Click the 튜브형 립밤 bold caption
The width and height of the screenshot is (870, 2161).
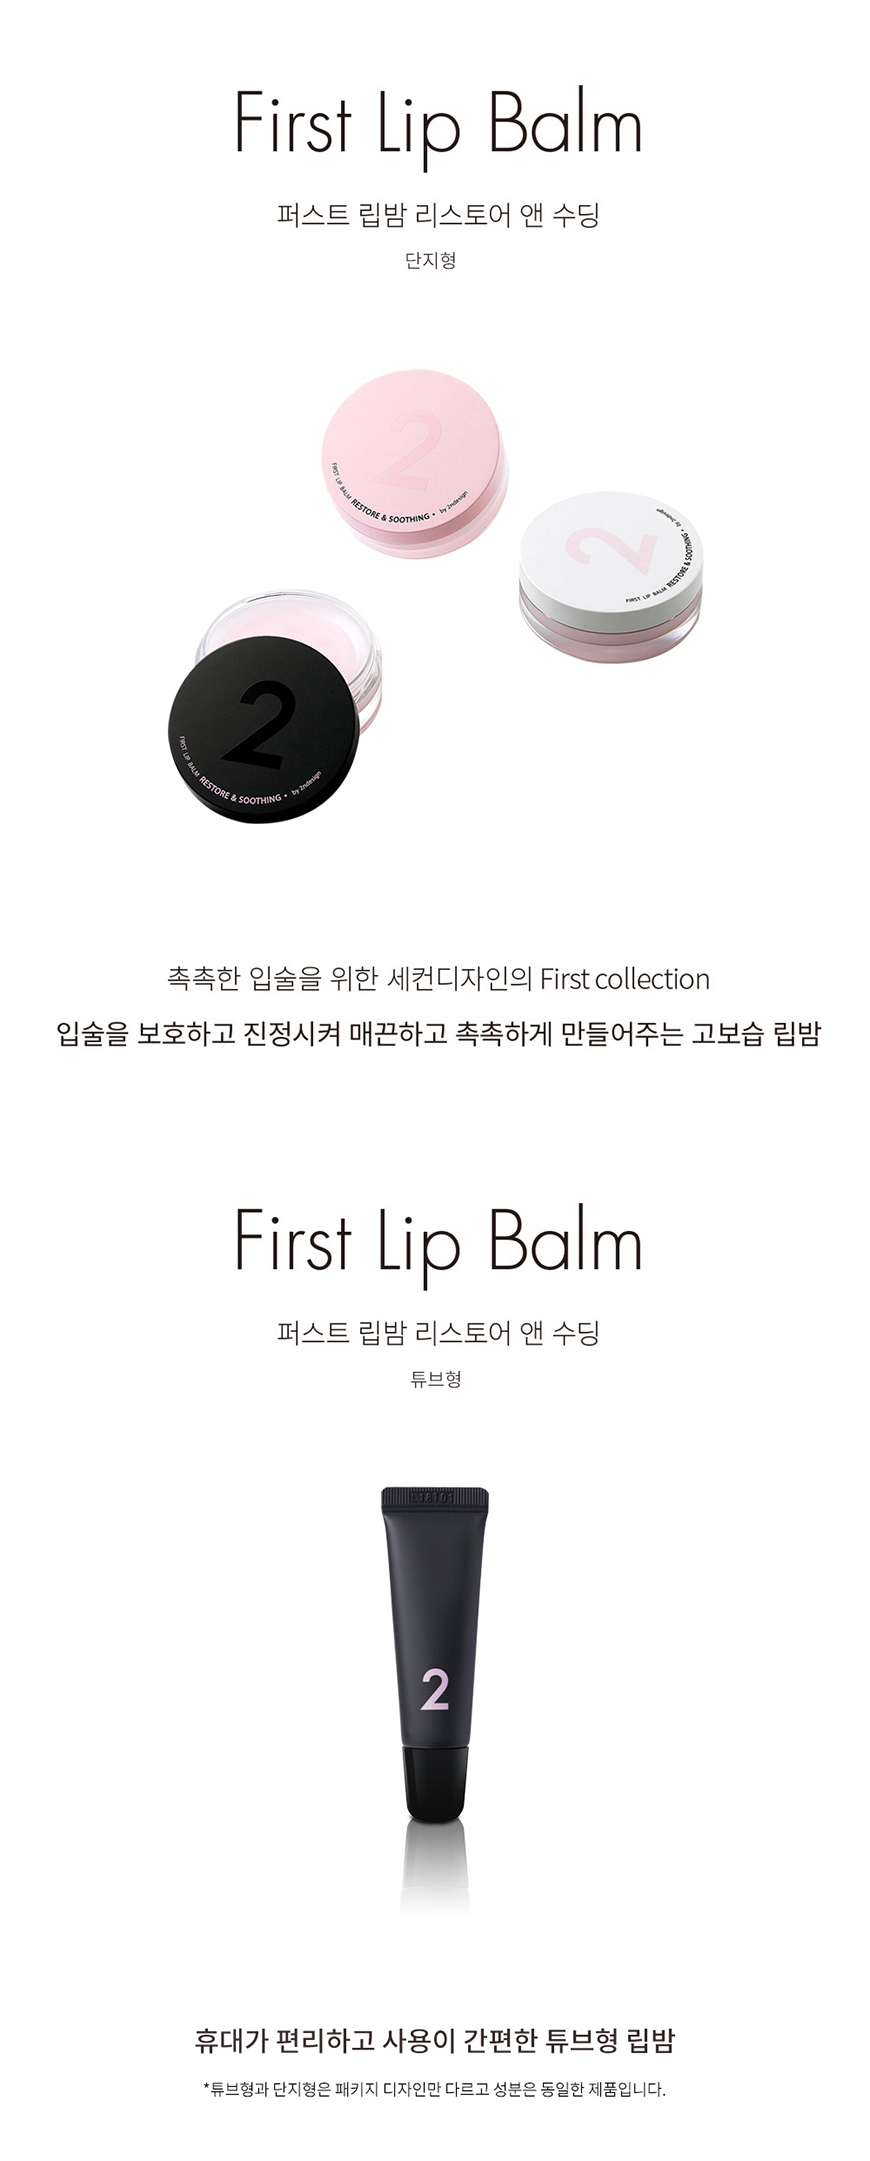pyautogui.click(x=435, y=2040)
